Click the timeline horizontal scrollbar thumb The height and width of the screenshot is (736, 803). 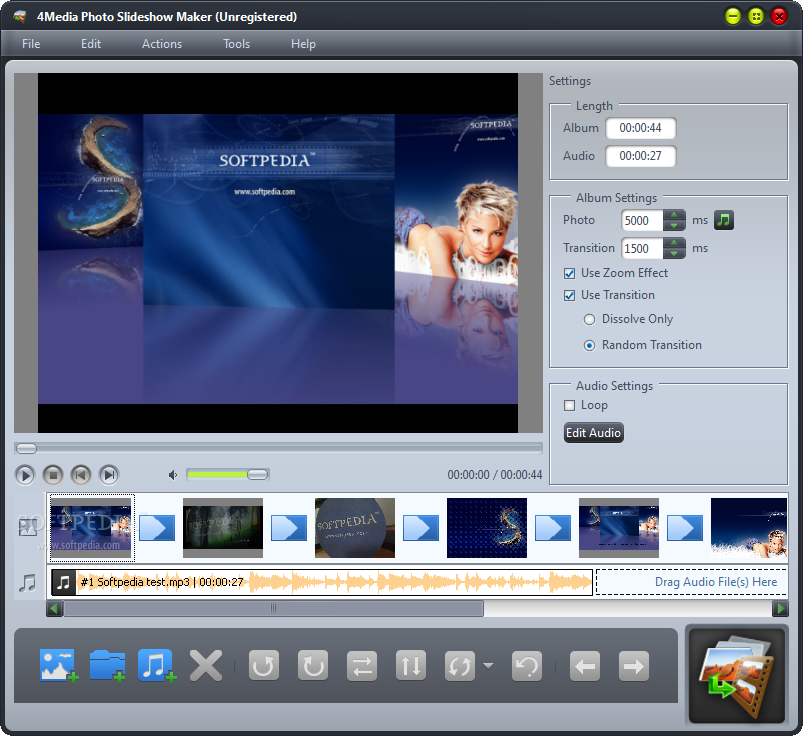pyautogui.click(x=273, y=608)
